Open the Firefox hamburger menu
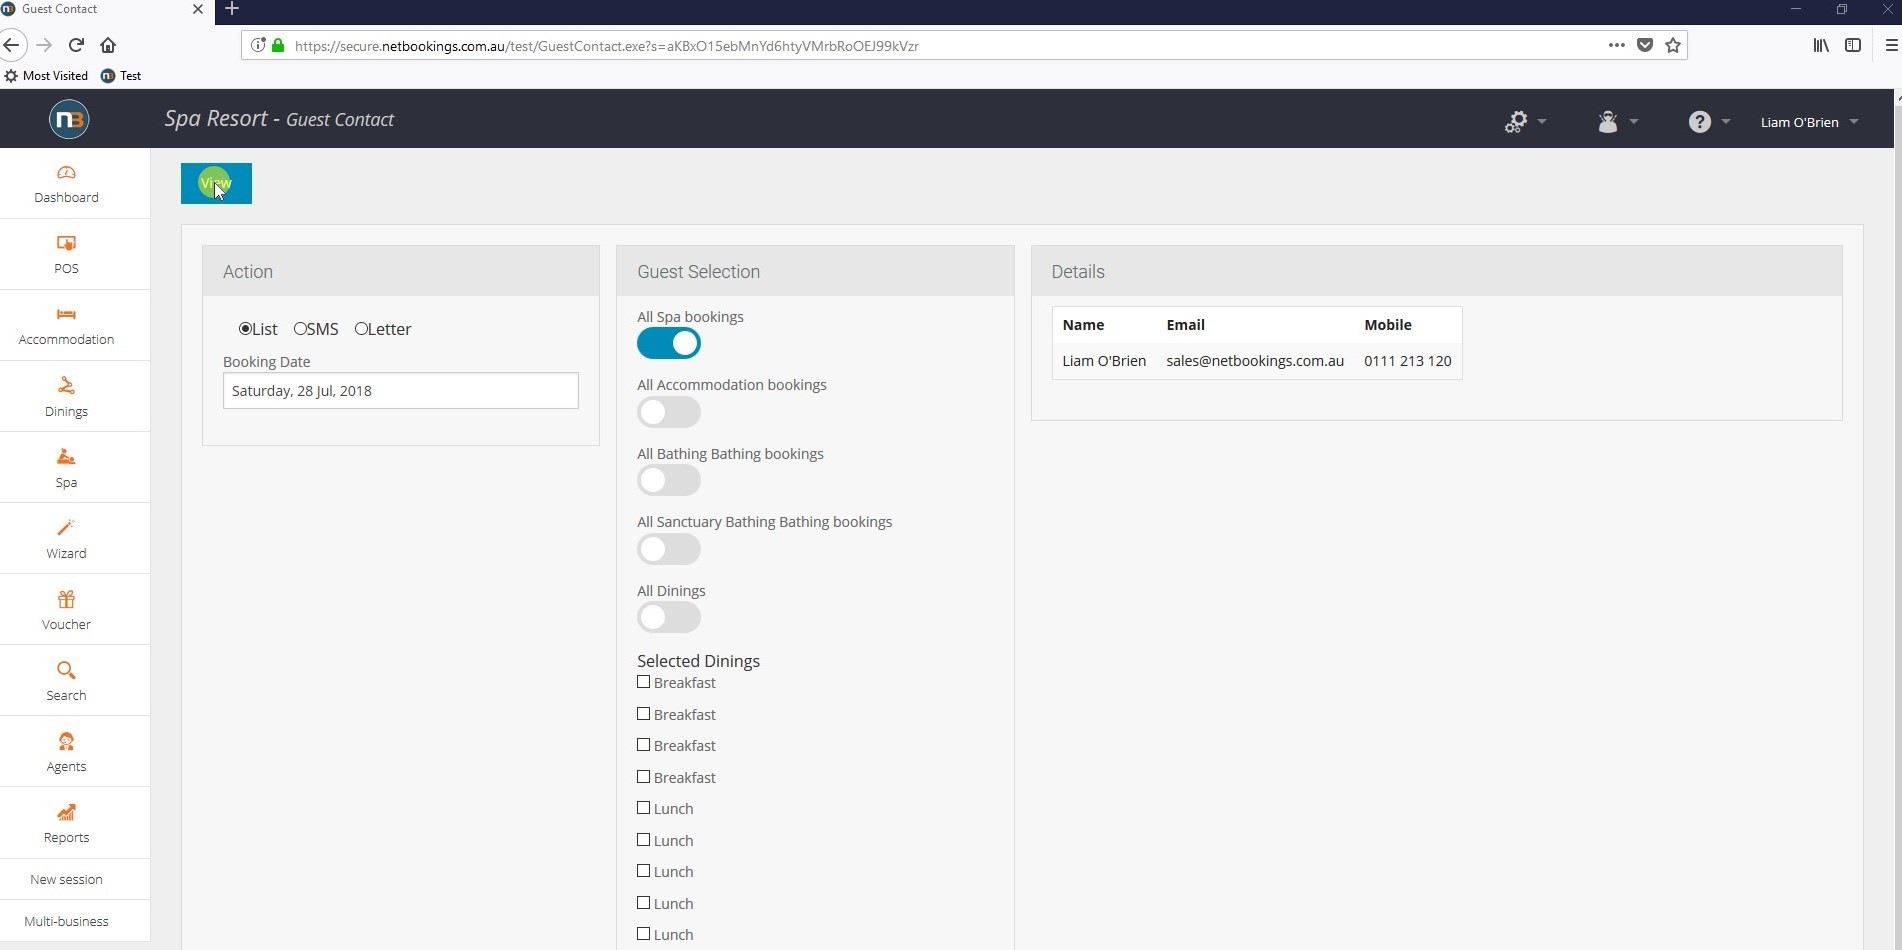 click(1891, 45)
